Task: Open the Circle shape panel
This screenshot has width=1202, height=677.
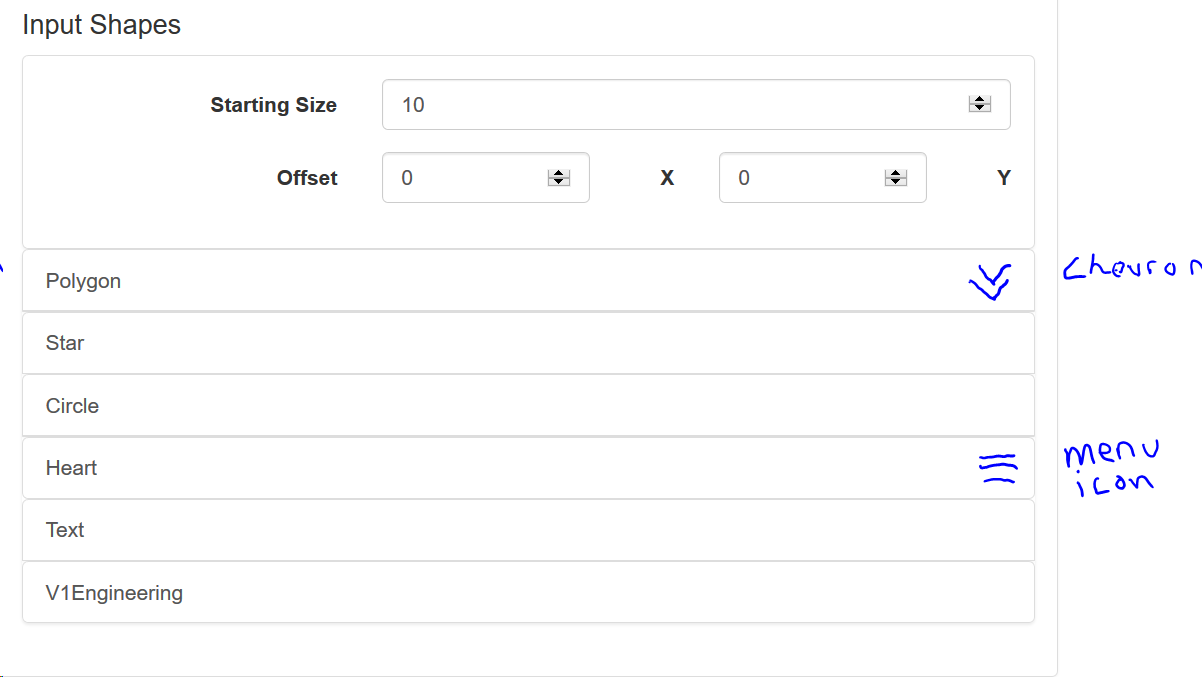Action: coord(72,406)
